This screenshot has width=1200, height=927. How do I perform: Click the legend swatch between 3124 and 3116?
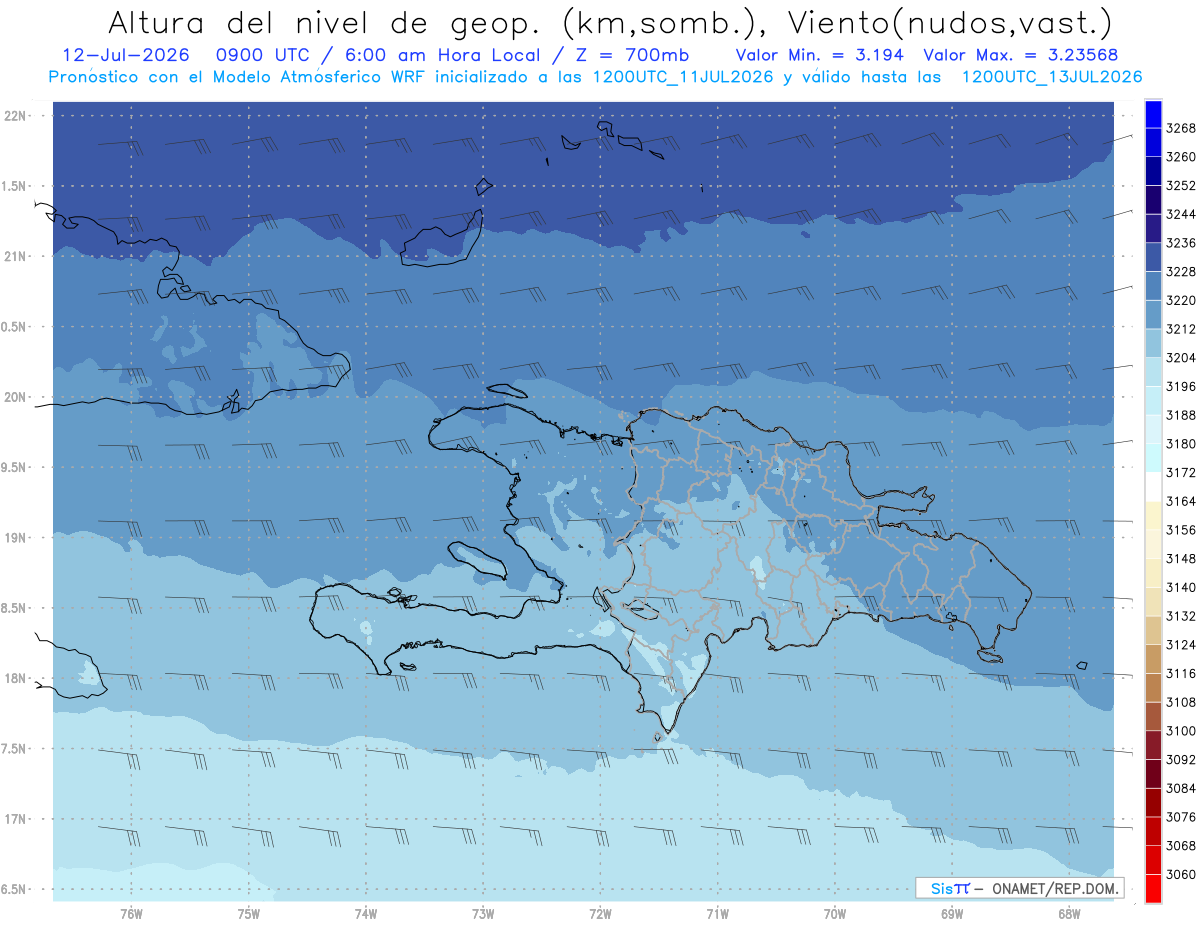click(x=1153, y=659)
